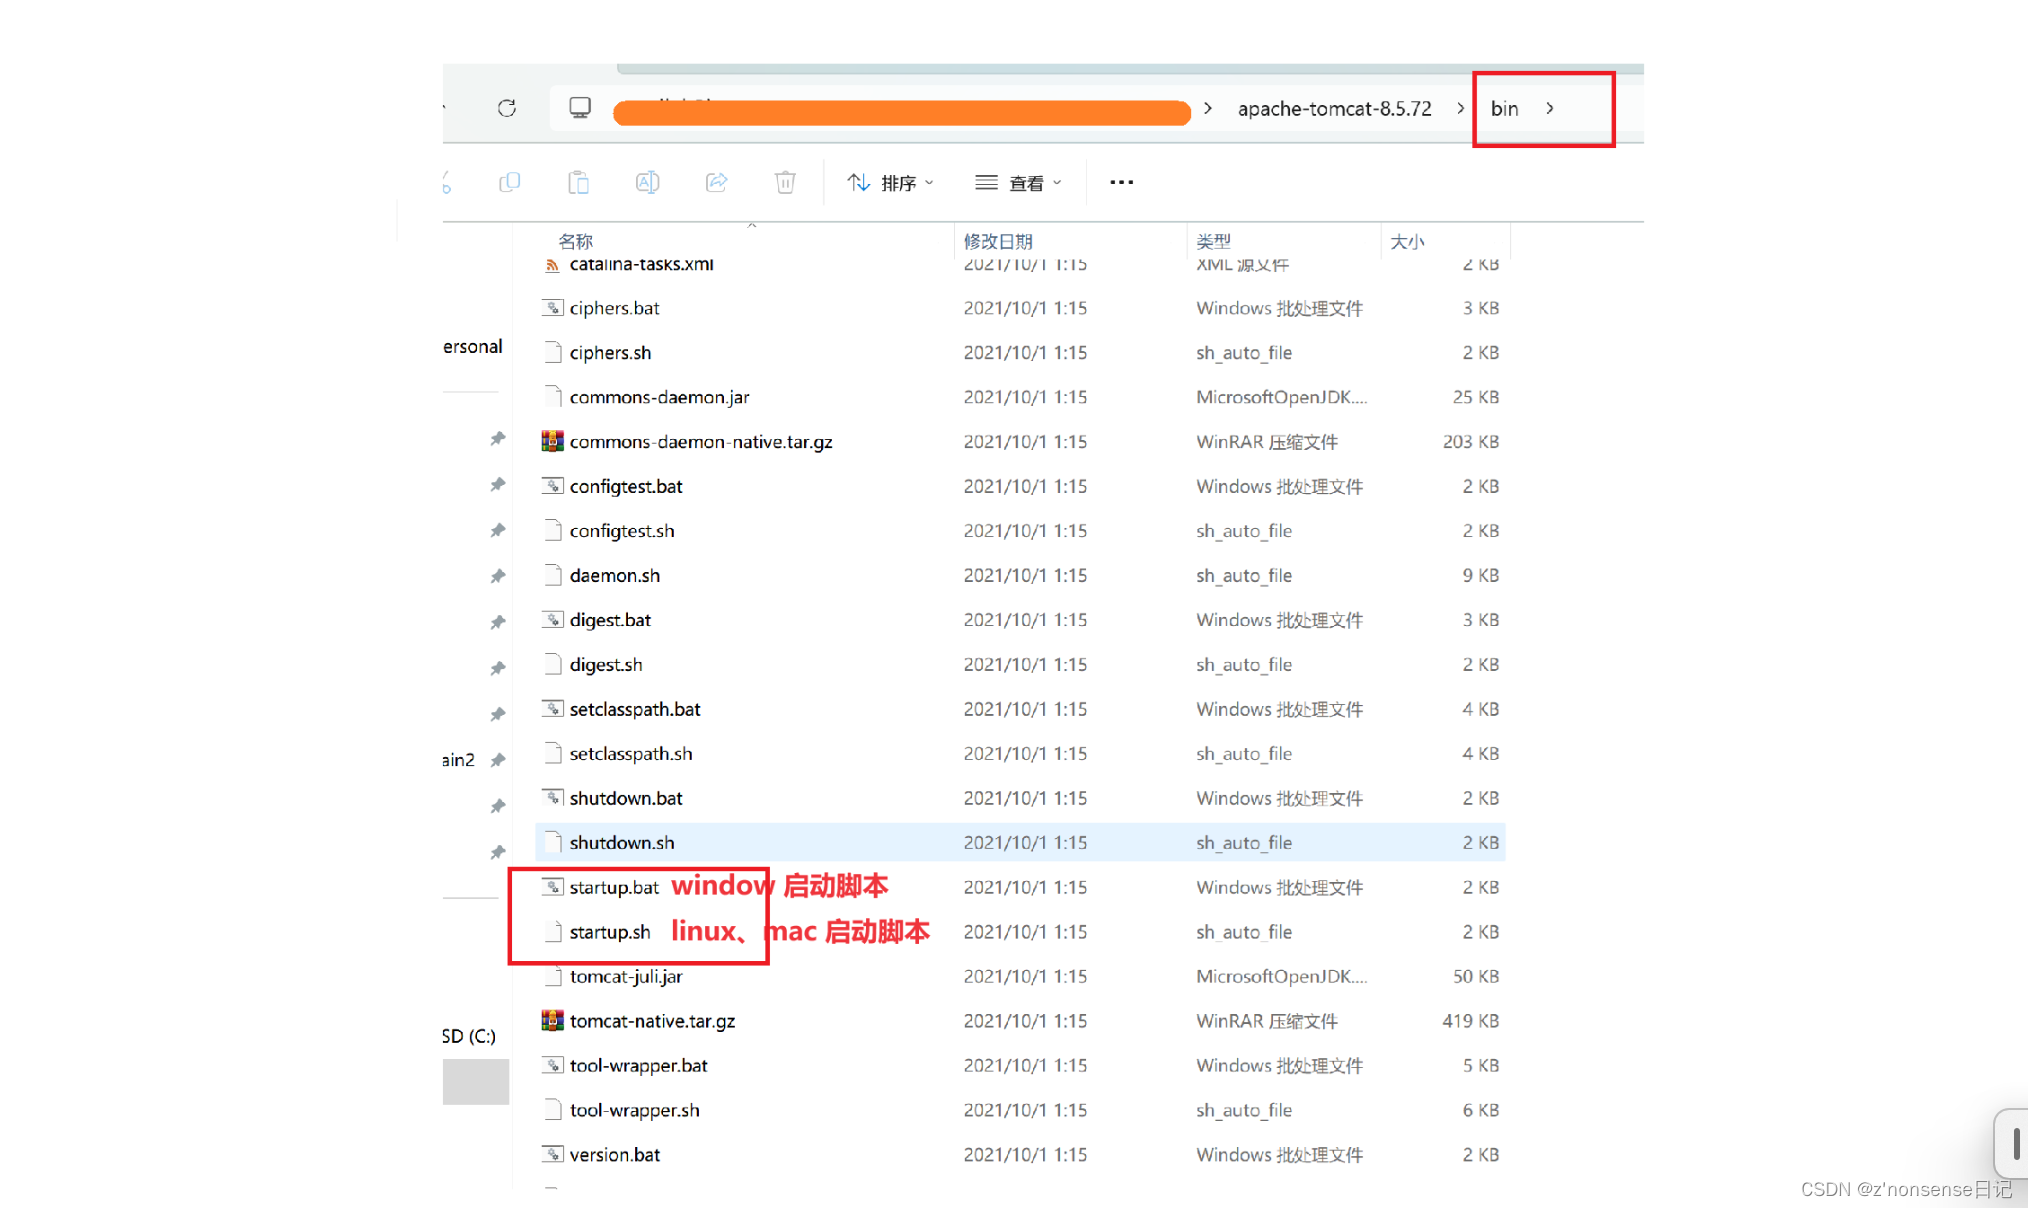The image size is (2028, 1208).
Task: Click pin icon beside ain2 sidebar item
Action: [x=497, y=760]
